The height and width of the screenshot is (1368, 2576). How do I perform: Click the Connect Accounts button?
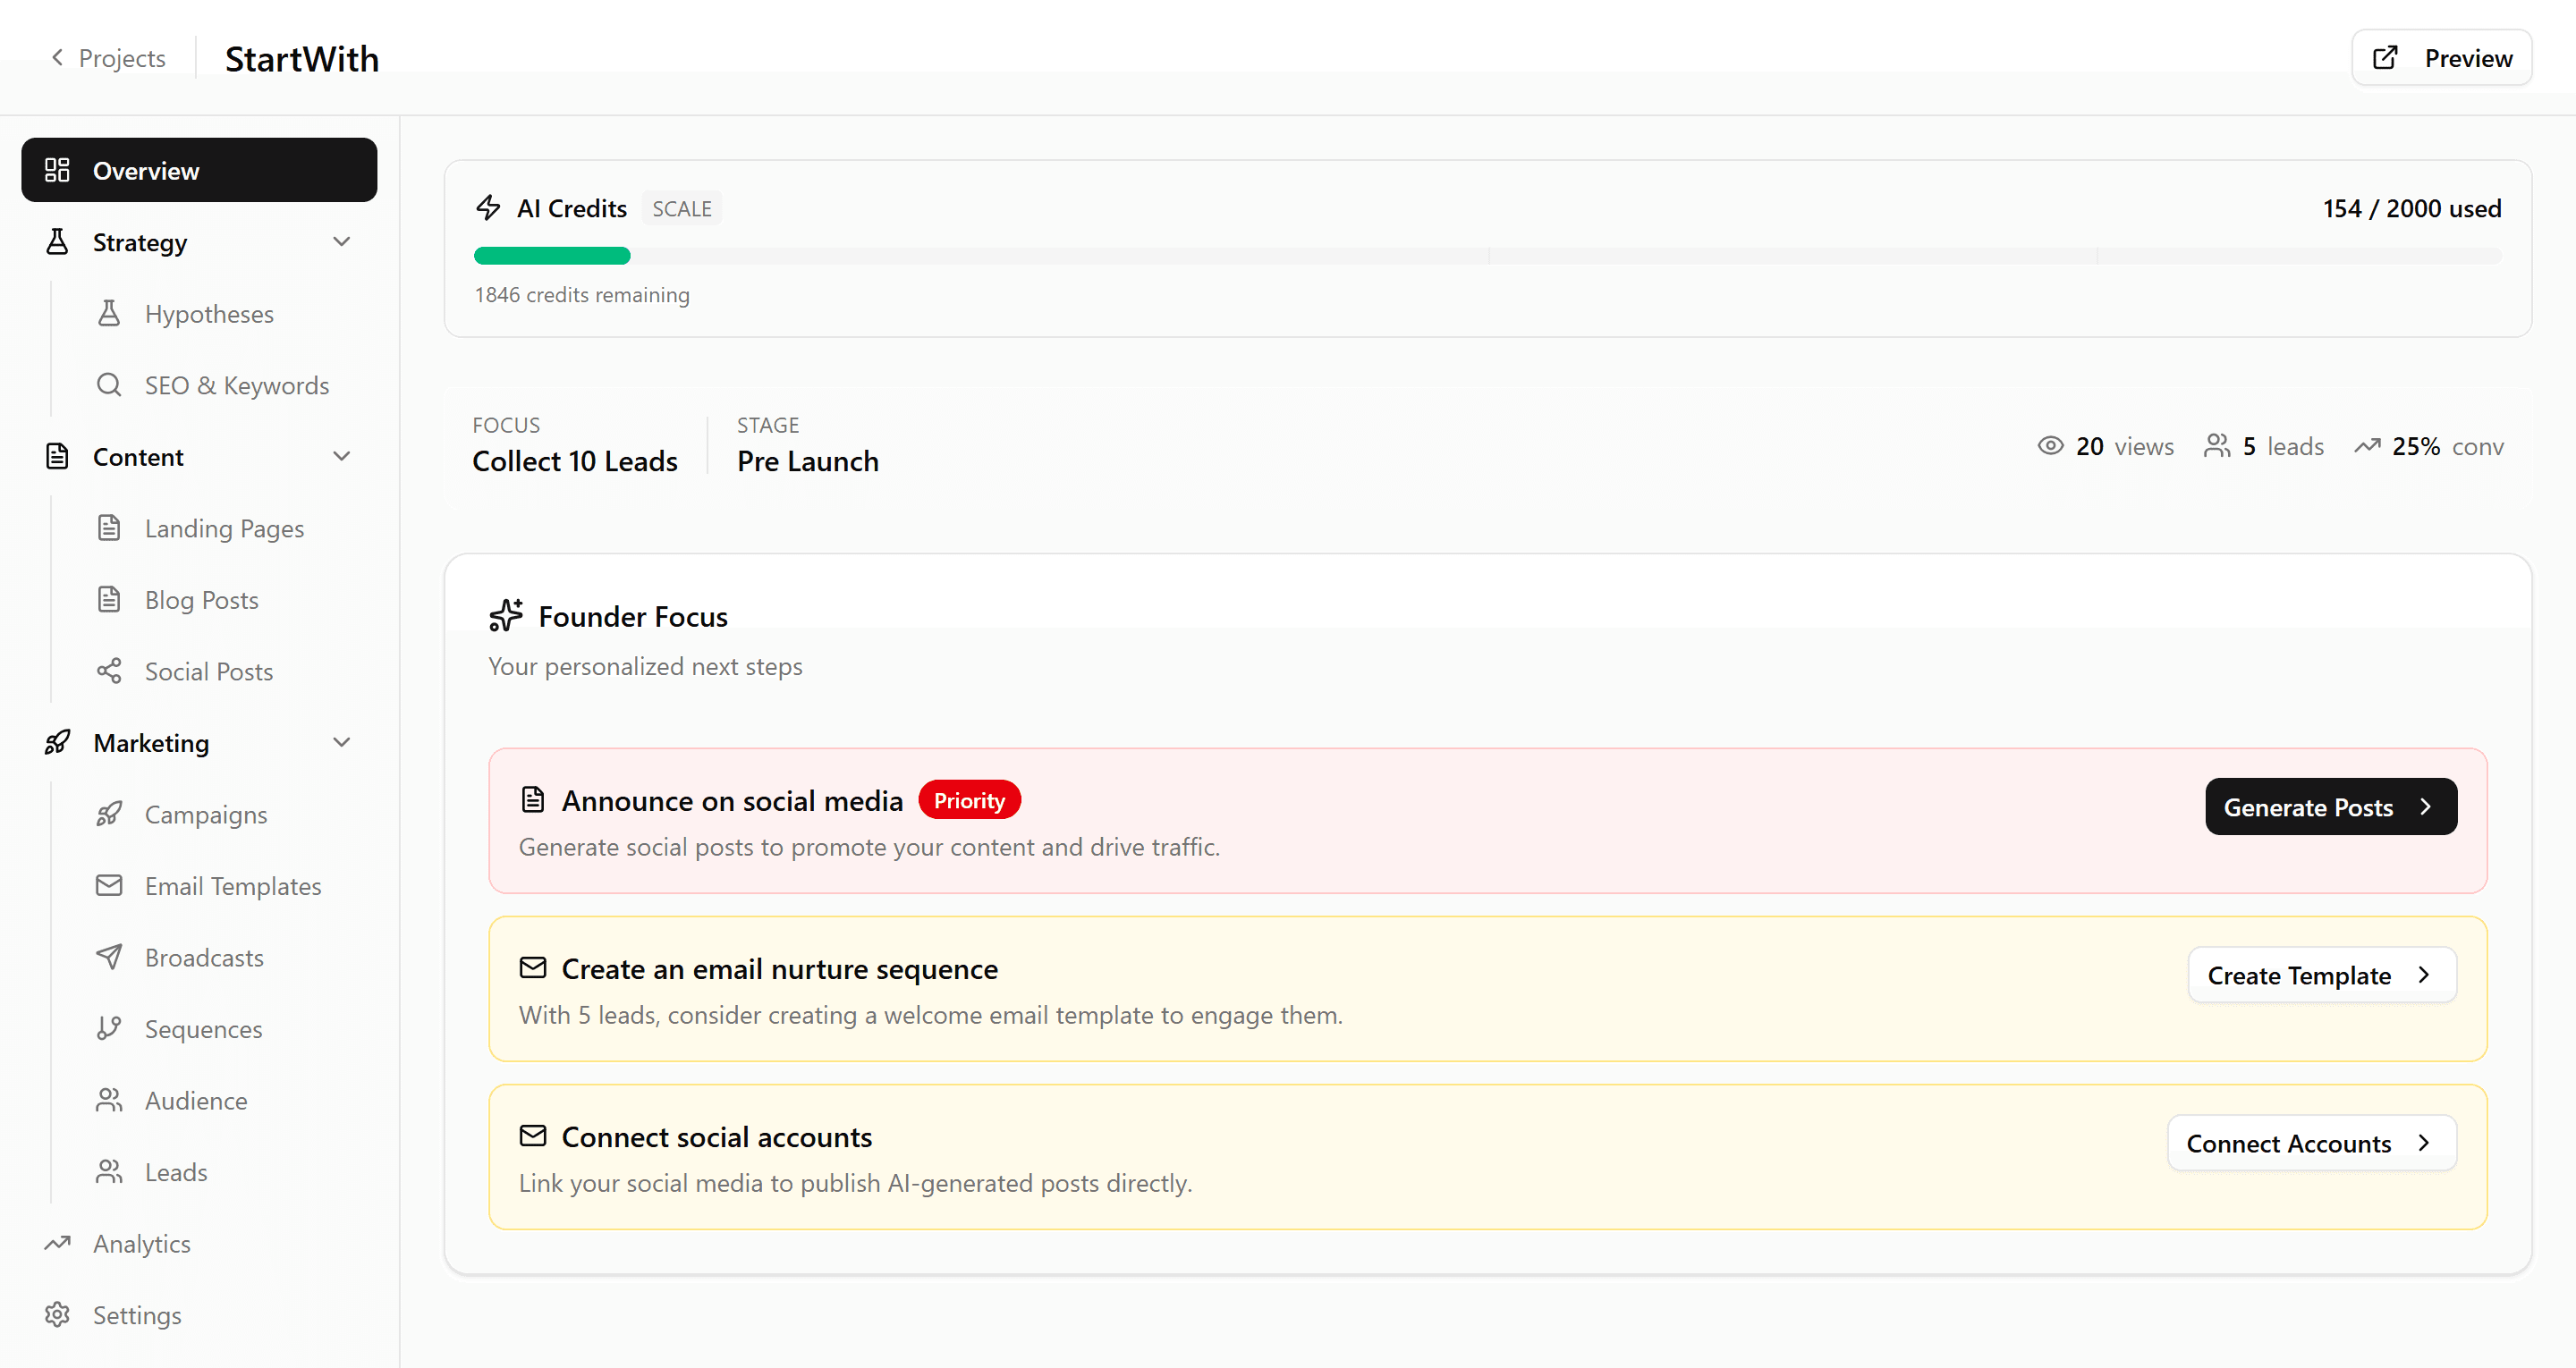(2311, 1143)
